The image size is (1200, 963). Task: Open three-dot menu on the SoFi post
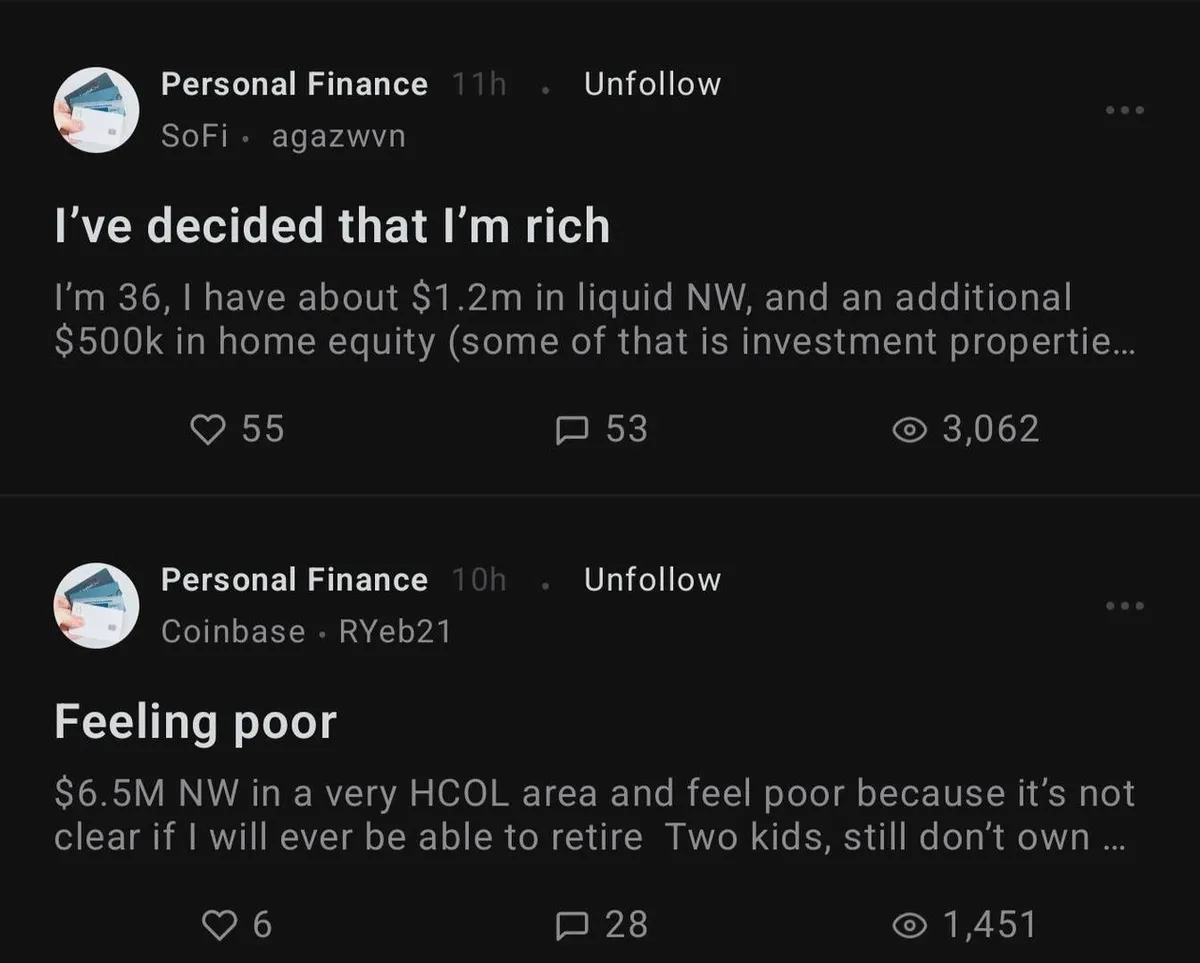coord(1124,110)
